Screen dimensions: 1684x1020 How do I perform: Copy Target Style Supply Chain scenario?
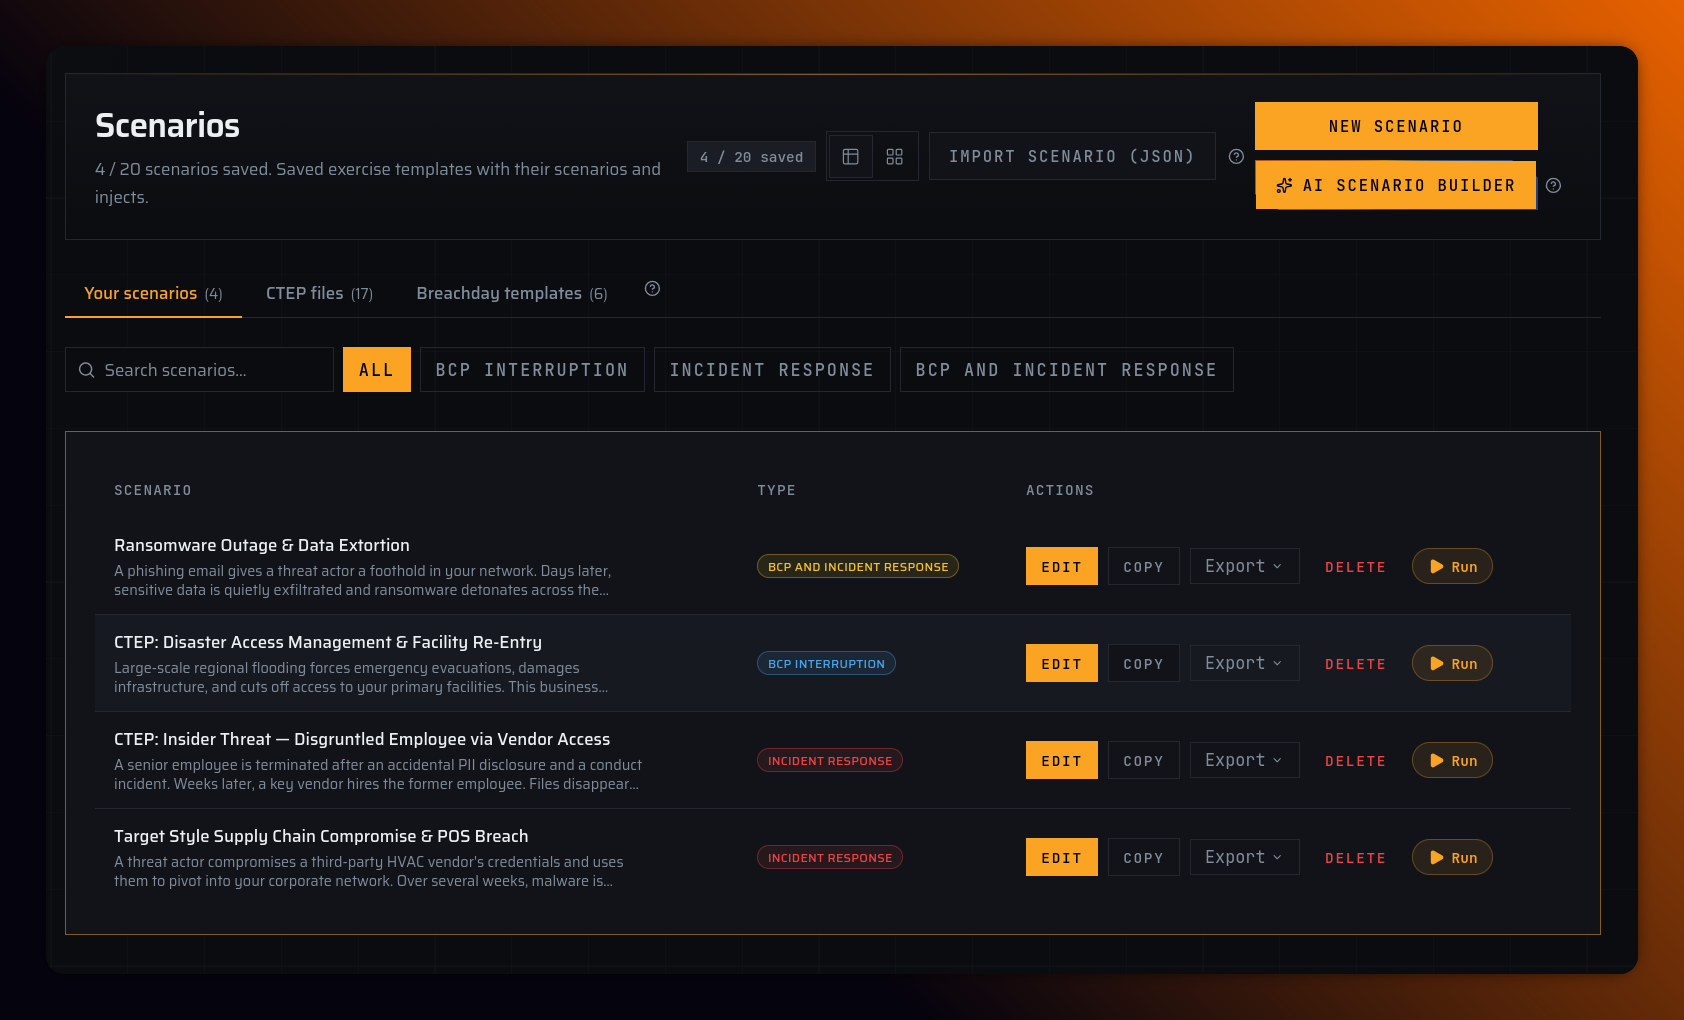(x=1144, y=857)
